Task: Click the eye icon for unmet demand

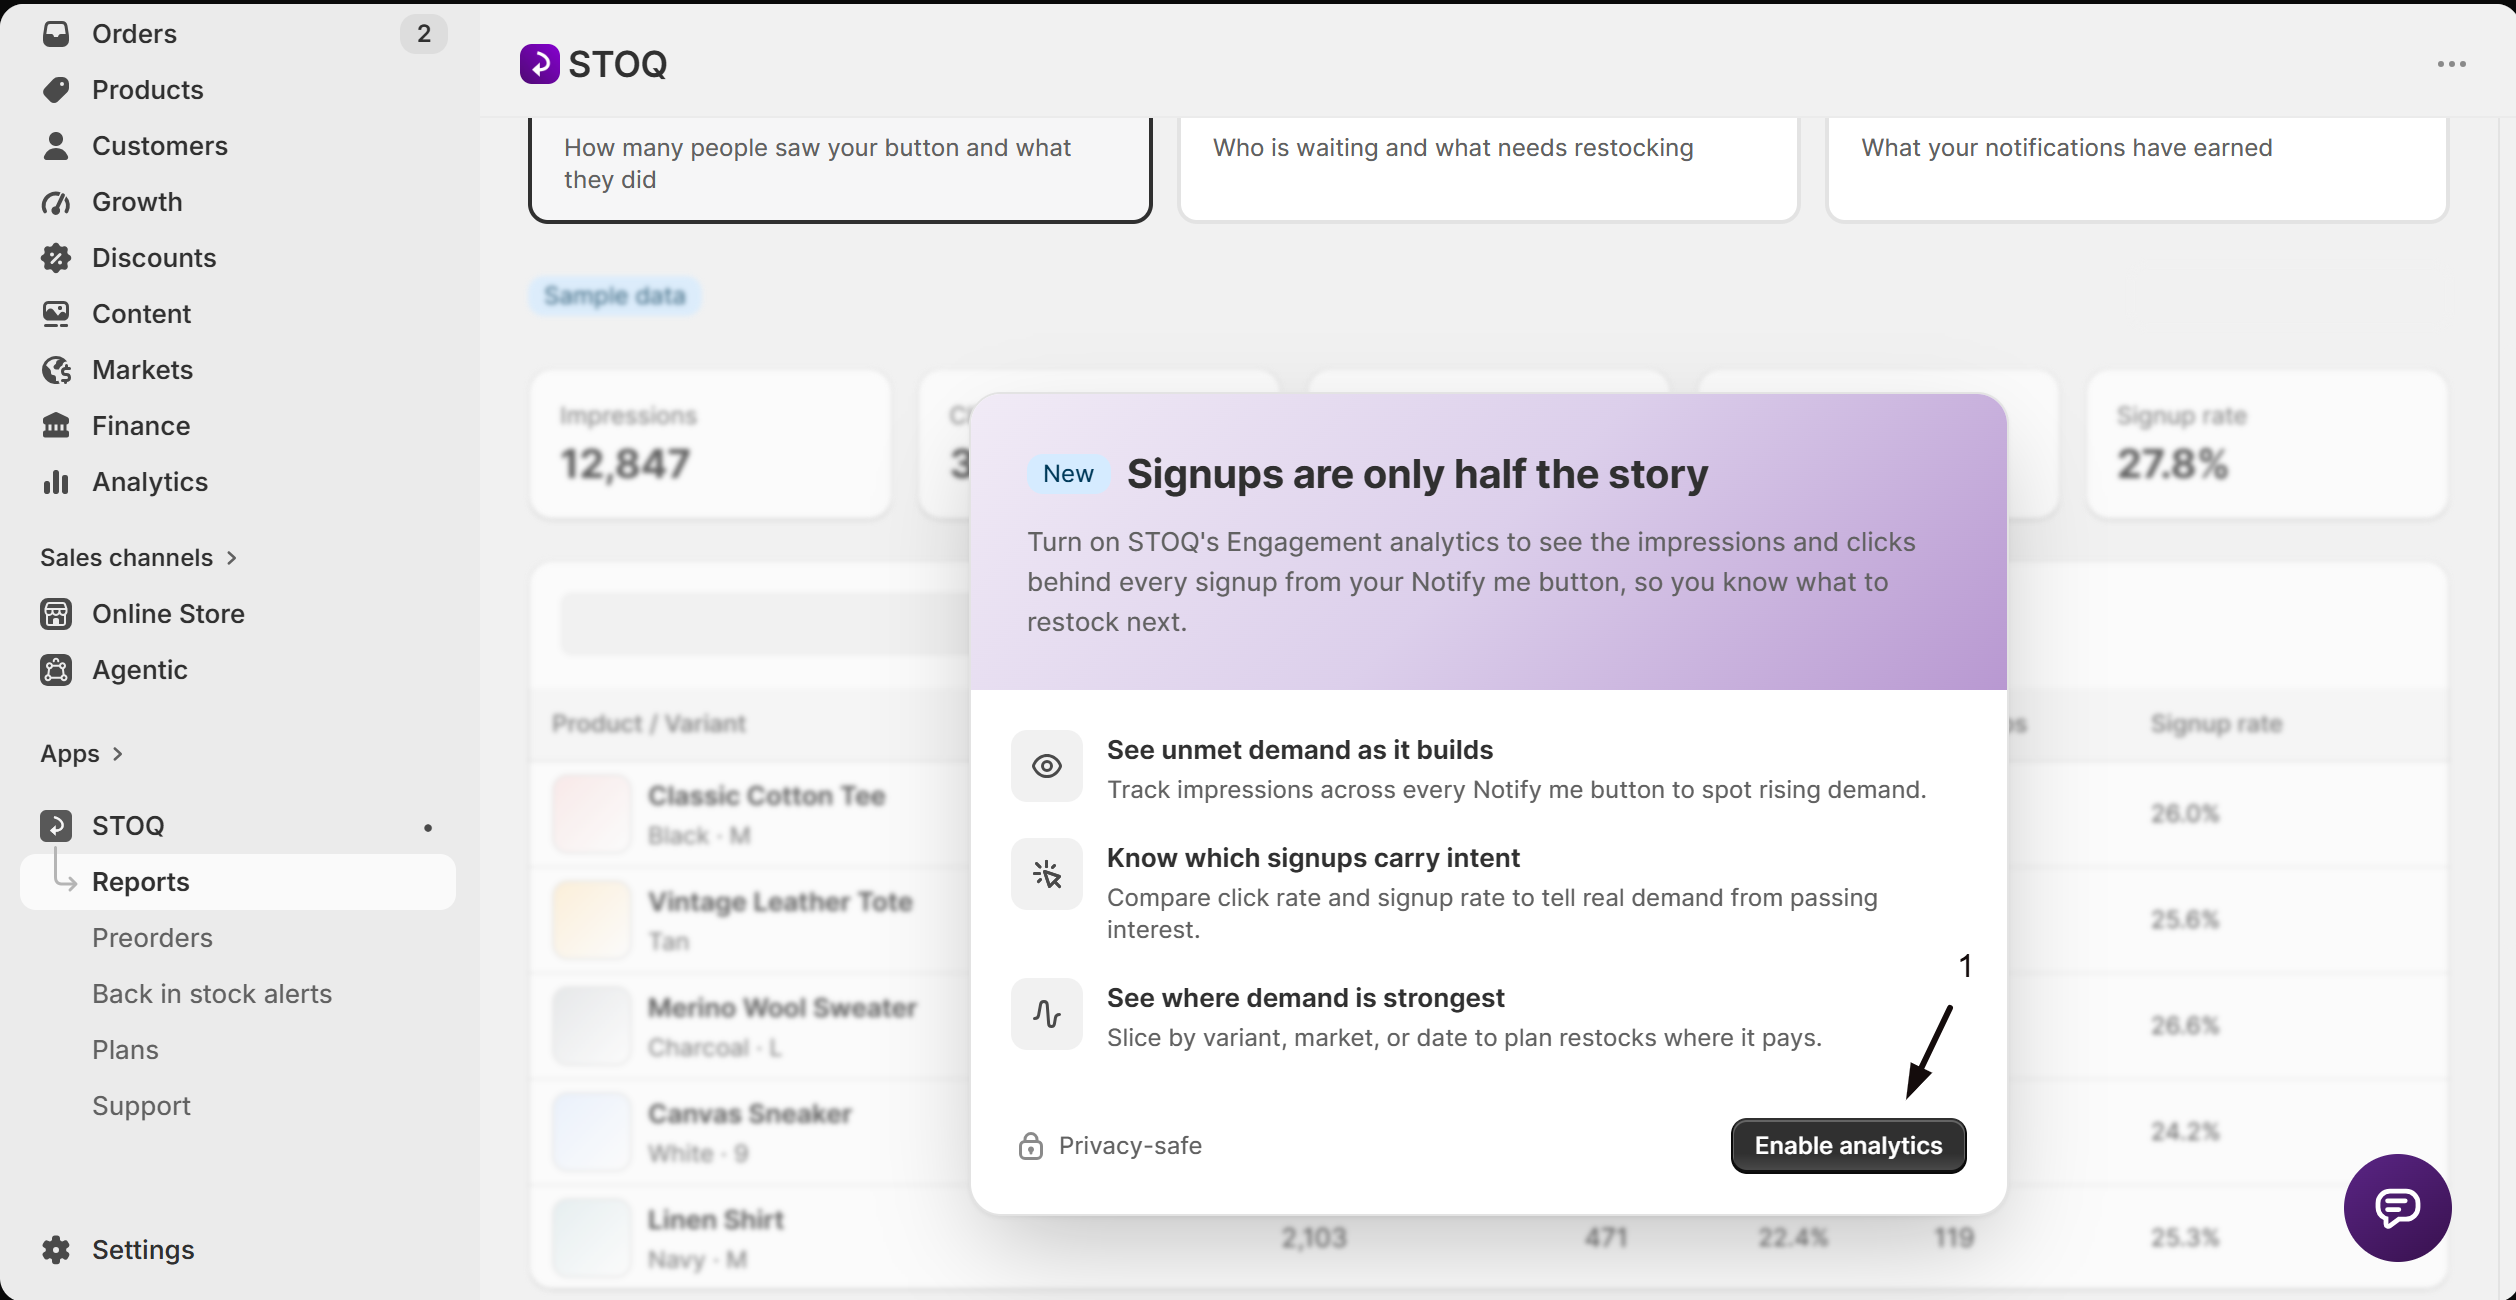Action: [1047, 766]
